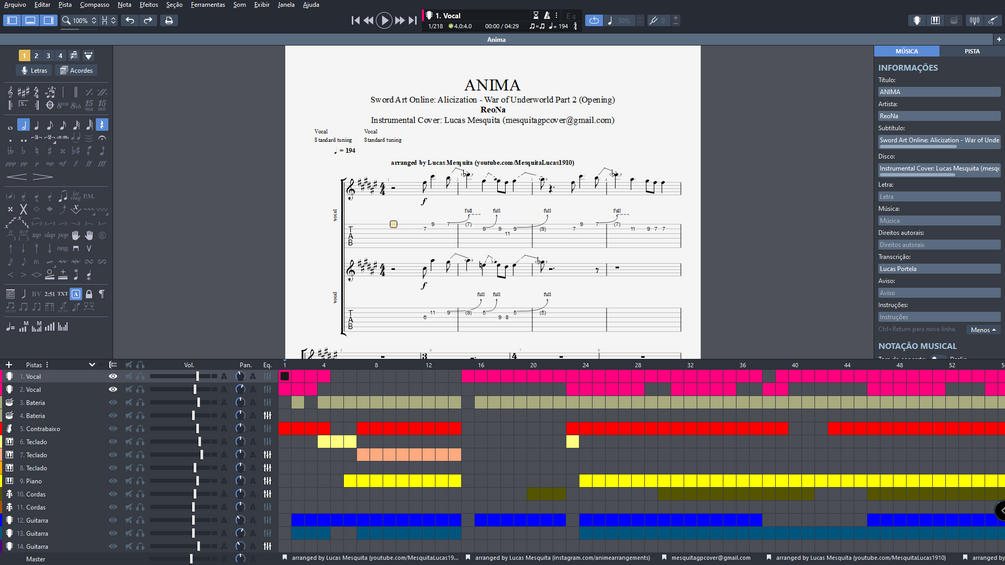Click the Print icon
The image size is (1005, 565).
click(169, 20)
